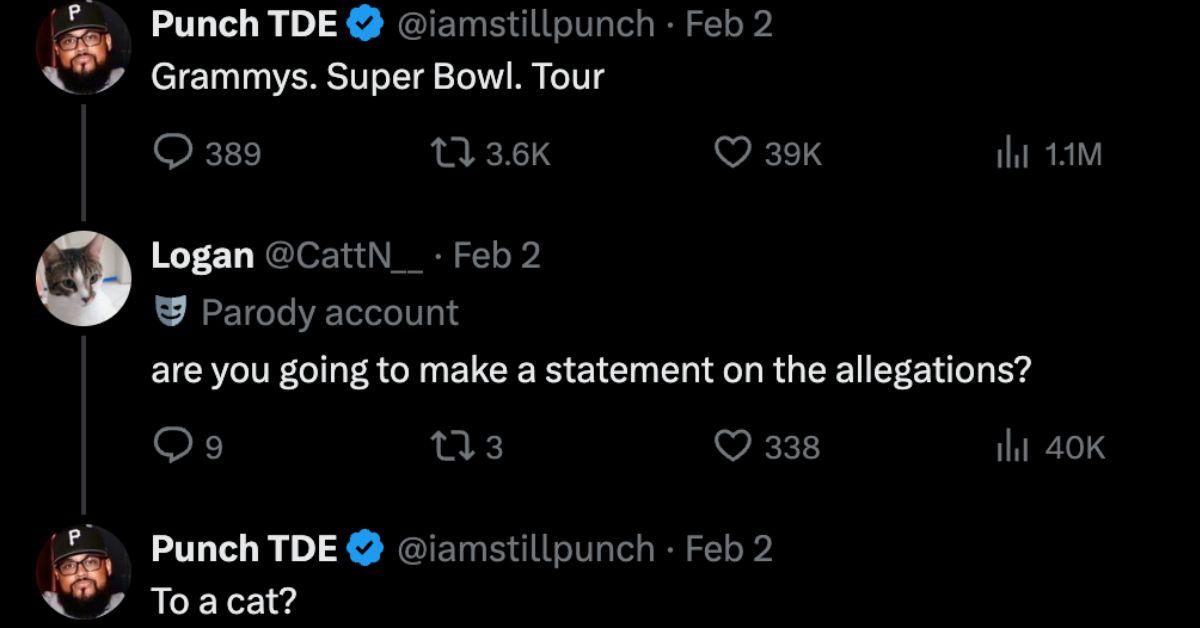This screenshot has width=1200, height=628.
Task: Reply to Logan's allegations tweet
Action: tap(174, 446)
